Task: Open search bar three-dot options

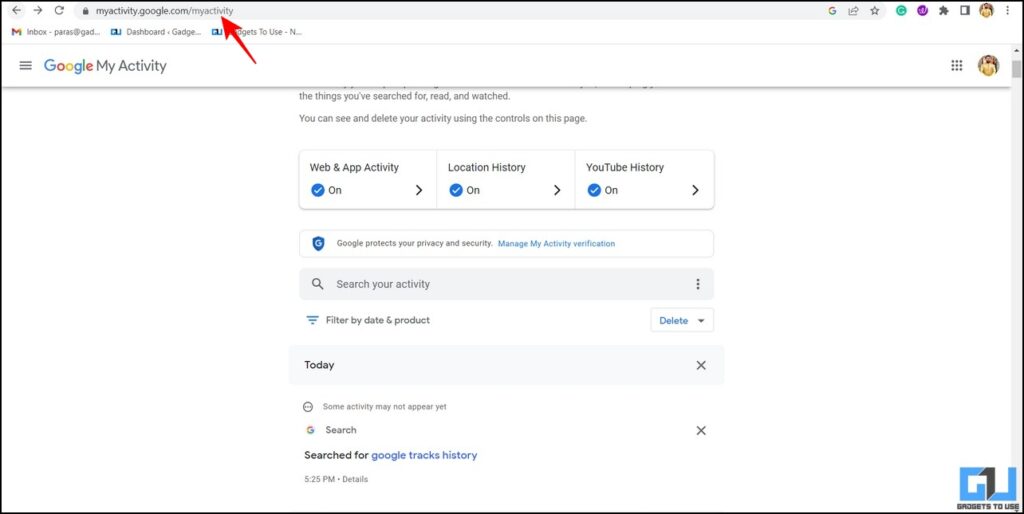Action: tap(697, 284)
